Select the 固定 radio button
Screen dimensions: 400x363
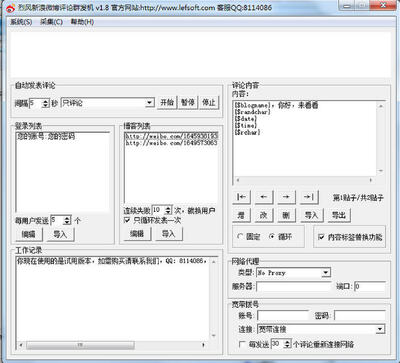240,236
